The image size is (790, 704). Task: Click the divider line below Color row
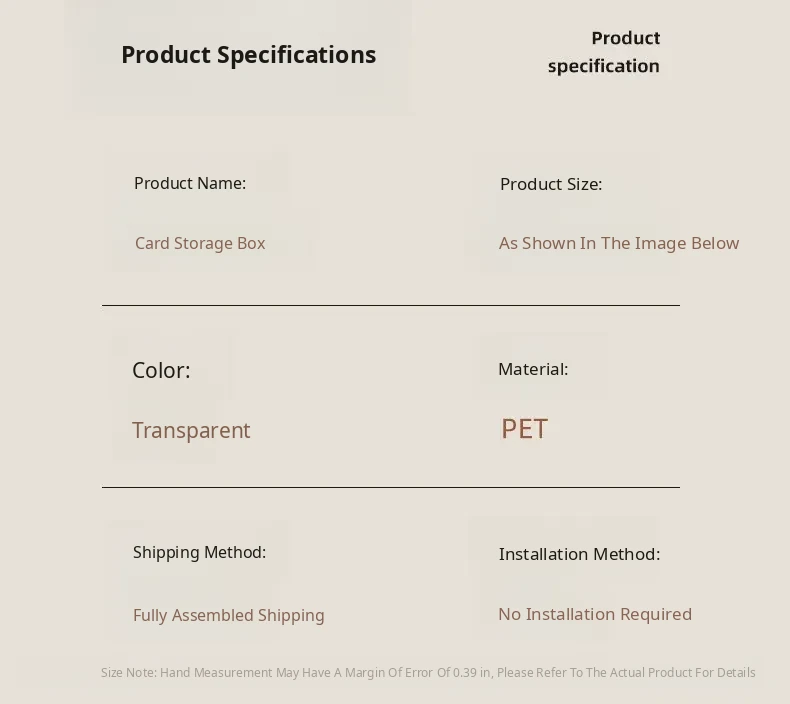click(390, 487)
